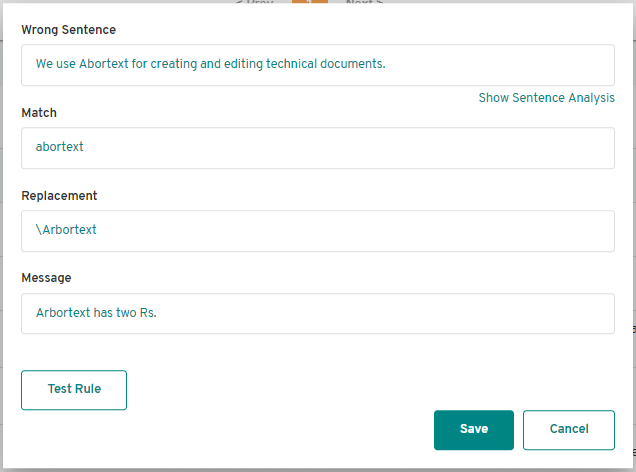The height and width of the screenshot is (472, 636).
Task: Focus the Wrong Sentence text field
Action: point(318,65)
